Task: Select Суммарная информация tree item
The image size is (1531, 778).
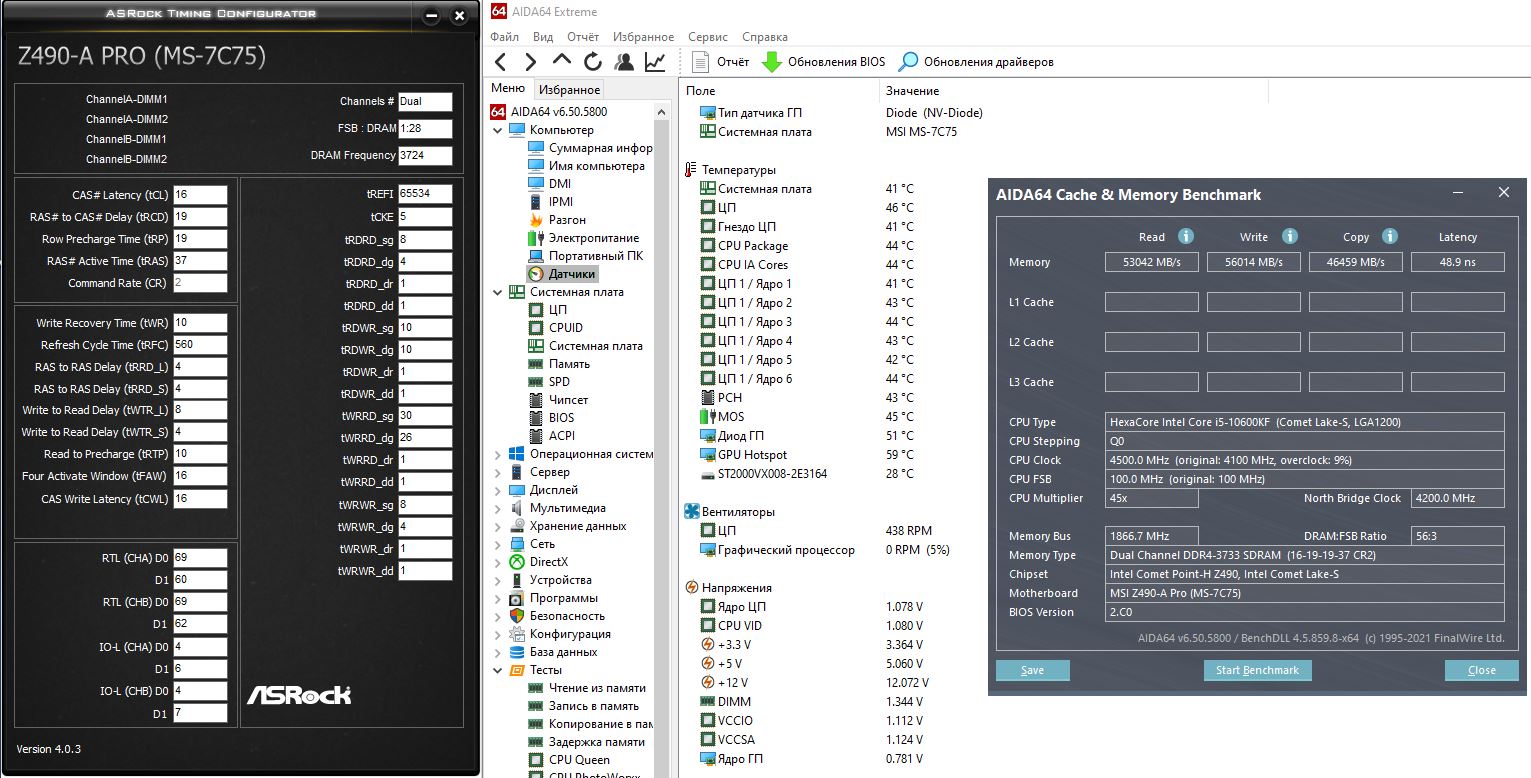Action: point(589,147)
